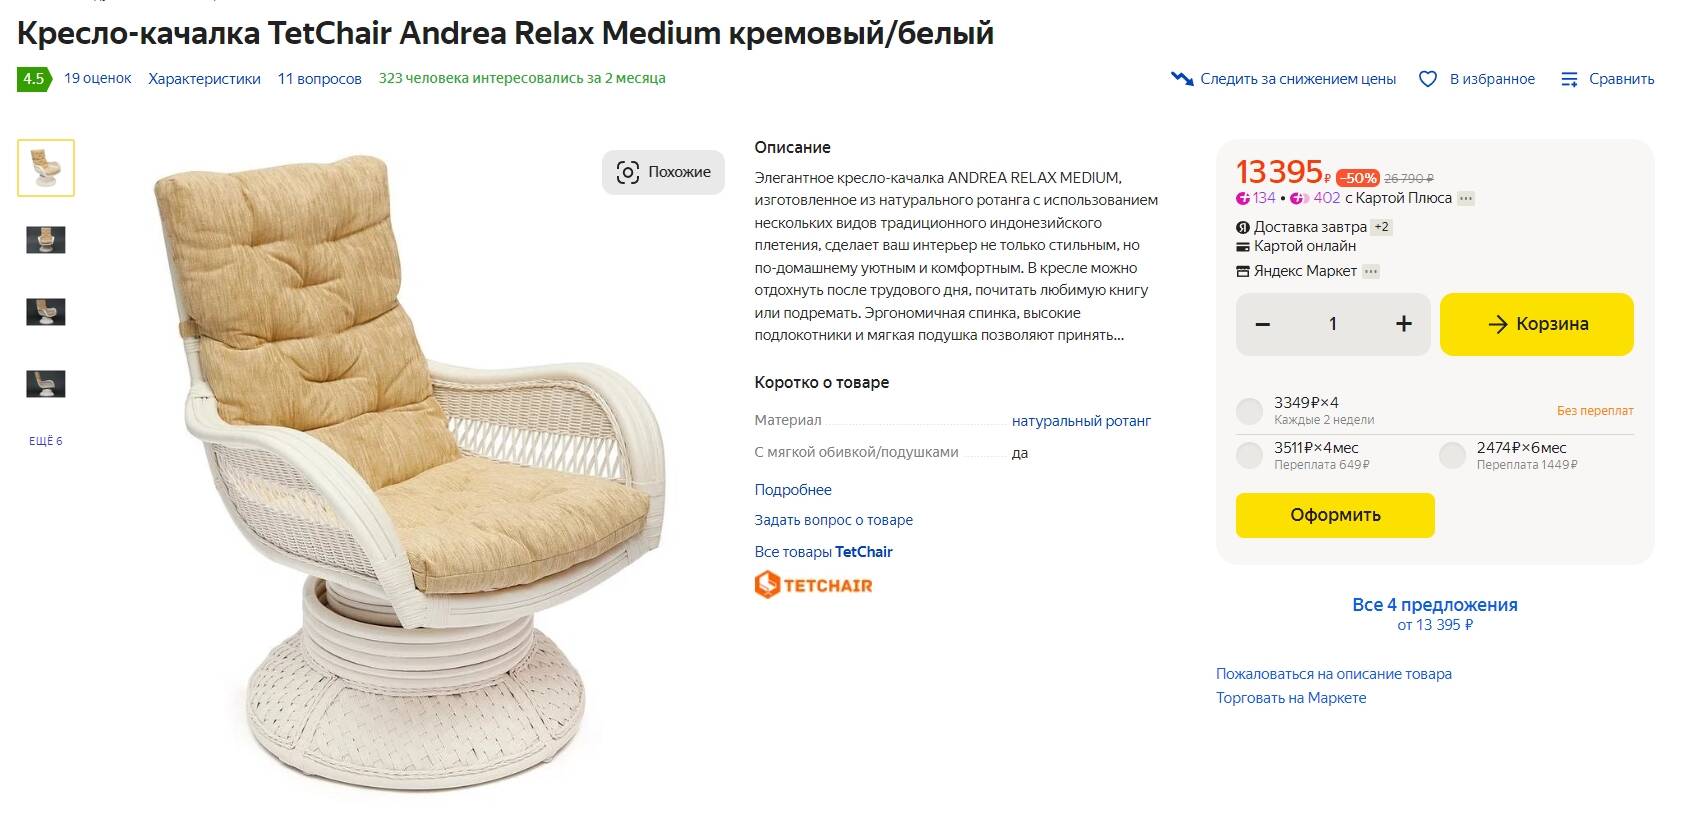
Task: Add the chair to Корзина
Action: pyautogui.click(x=1536, y=324)
